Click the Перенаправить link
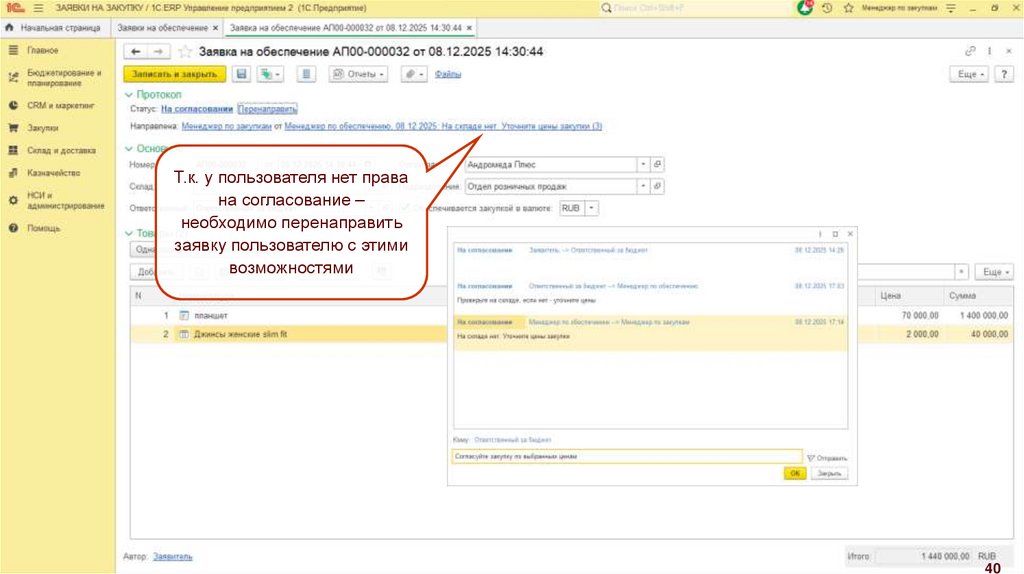The height and width of the screenshot is (574, 1024). click(267, 109)
